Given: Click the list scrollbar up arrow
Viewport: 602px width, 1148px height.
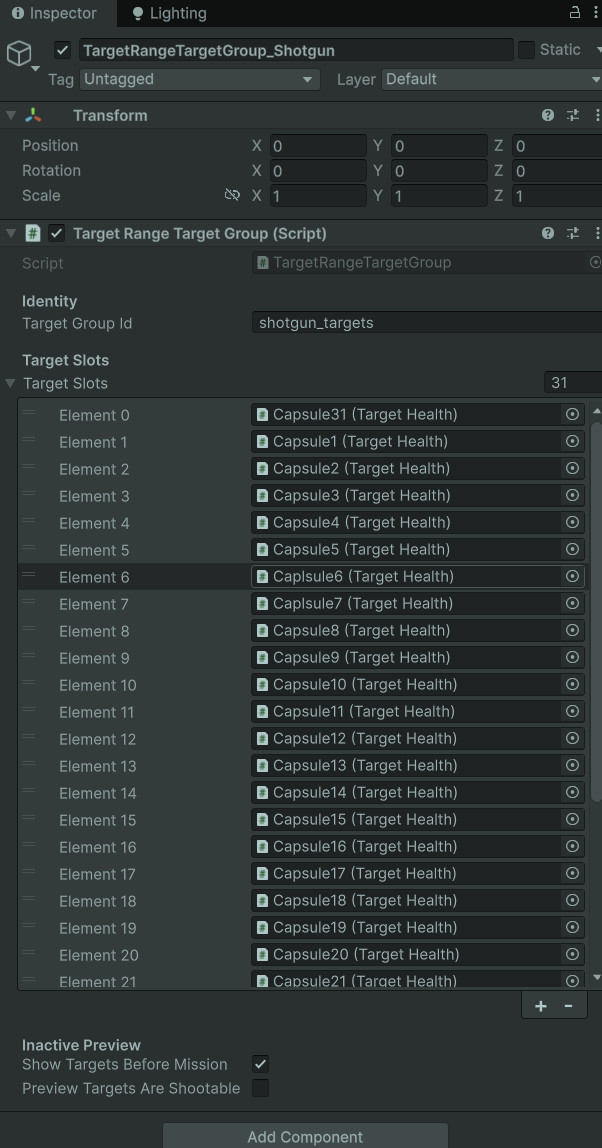Looking at the screenshot, I should [x=596, y=411].
